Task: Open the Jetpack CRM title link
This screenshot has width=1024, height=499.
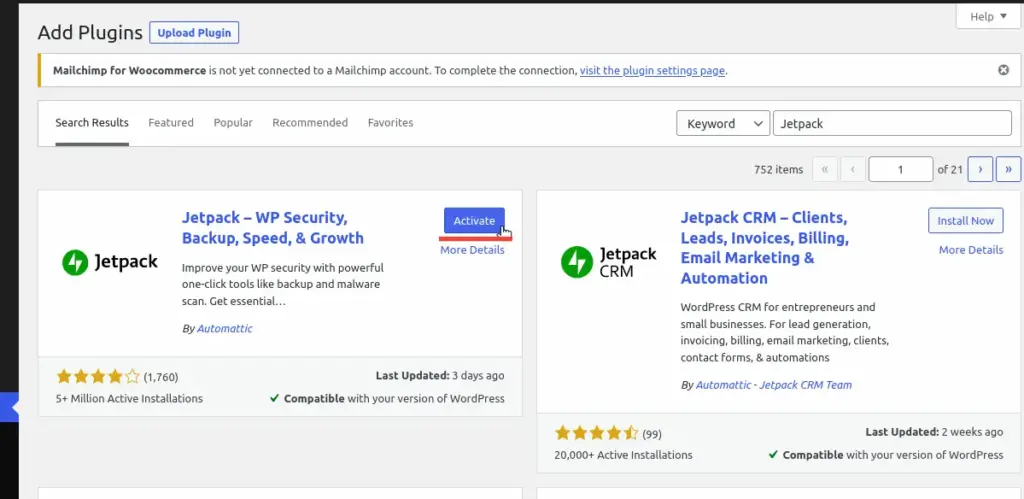Action: [x=765, y=248]
